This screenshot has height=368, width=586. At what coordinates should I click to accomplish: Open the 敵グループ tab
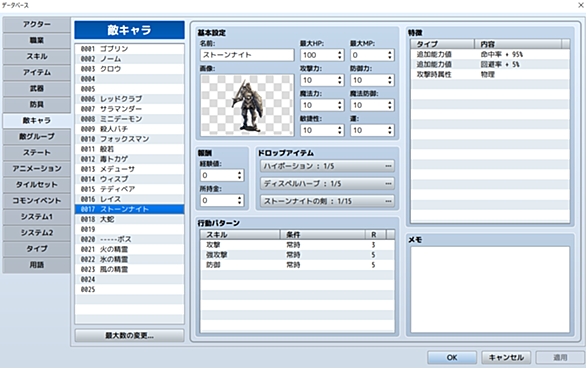coord(36,137)
